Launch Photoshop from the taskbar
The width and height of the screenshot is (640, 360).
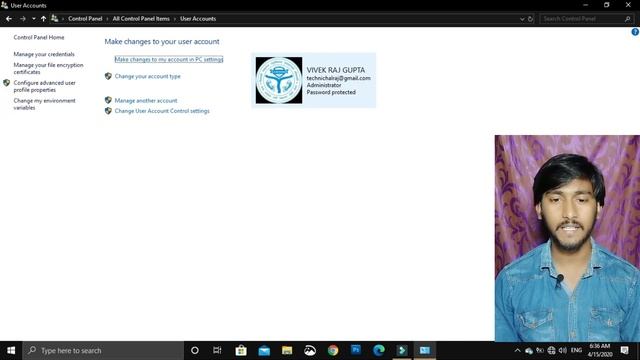[356, 351]
